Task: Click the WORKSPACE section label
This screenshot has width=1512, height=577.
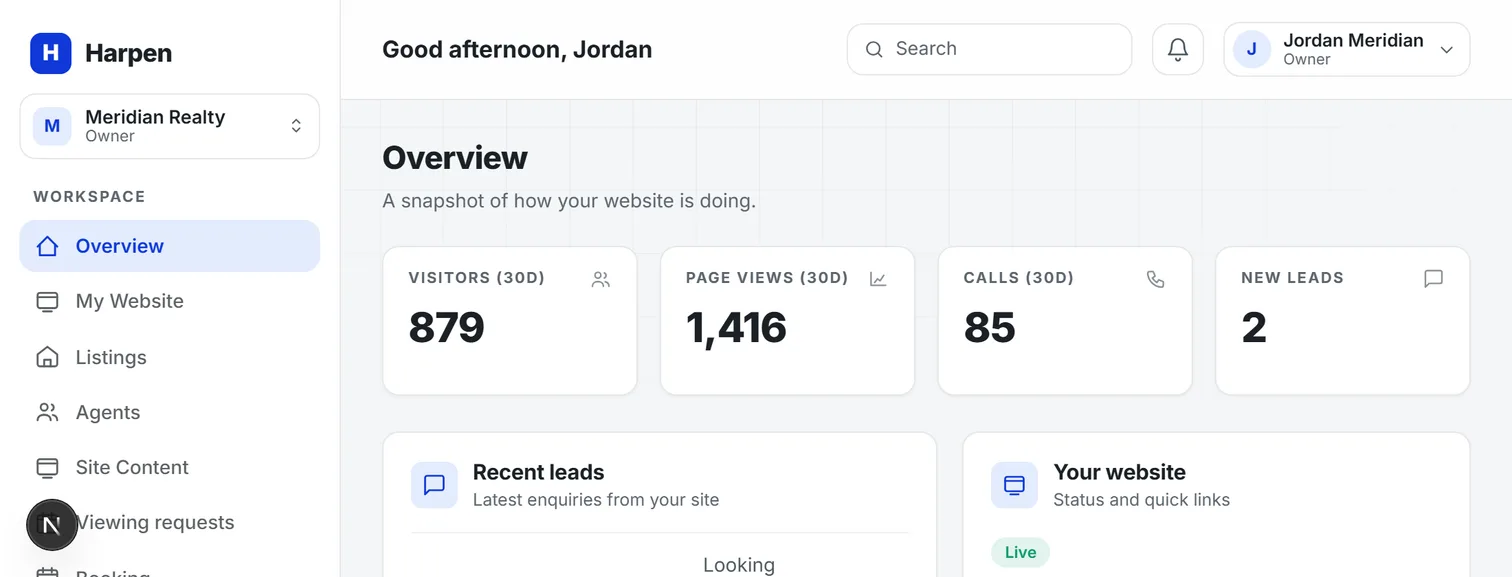Action: [90, 197]
